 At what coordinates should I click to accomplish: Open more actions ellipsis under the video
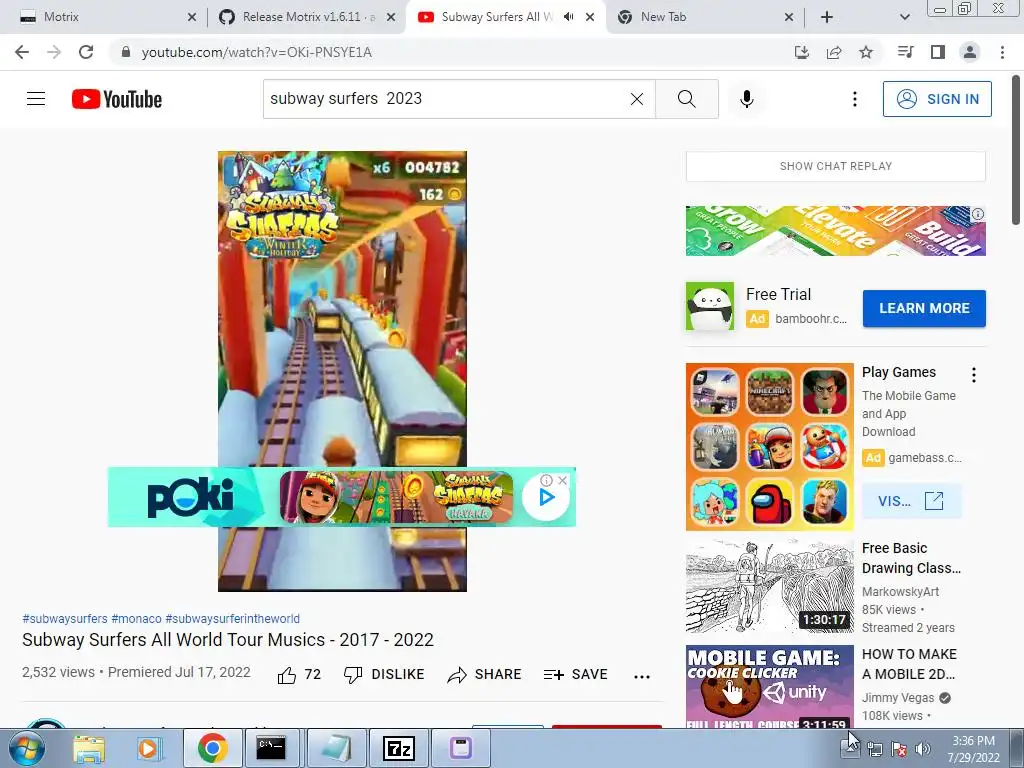tap(642, 677)
